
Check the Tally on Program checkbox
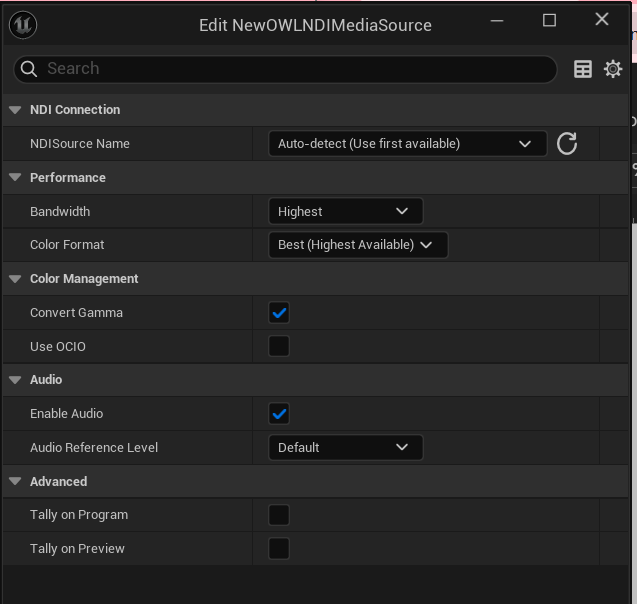click(279, 515)
